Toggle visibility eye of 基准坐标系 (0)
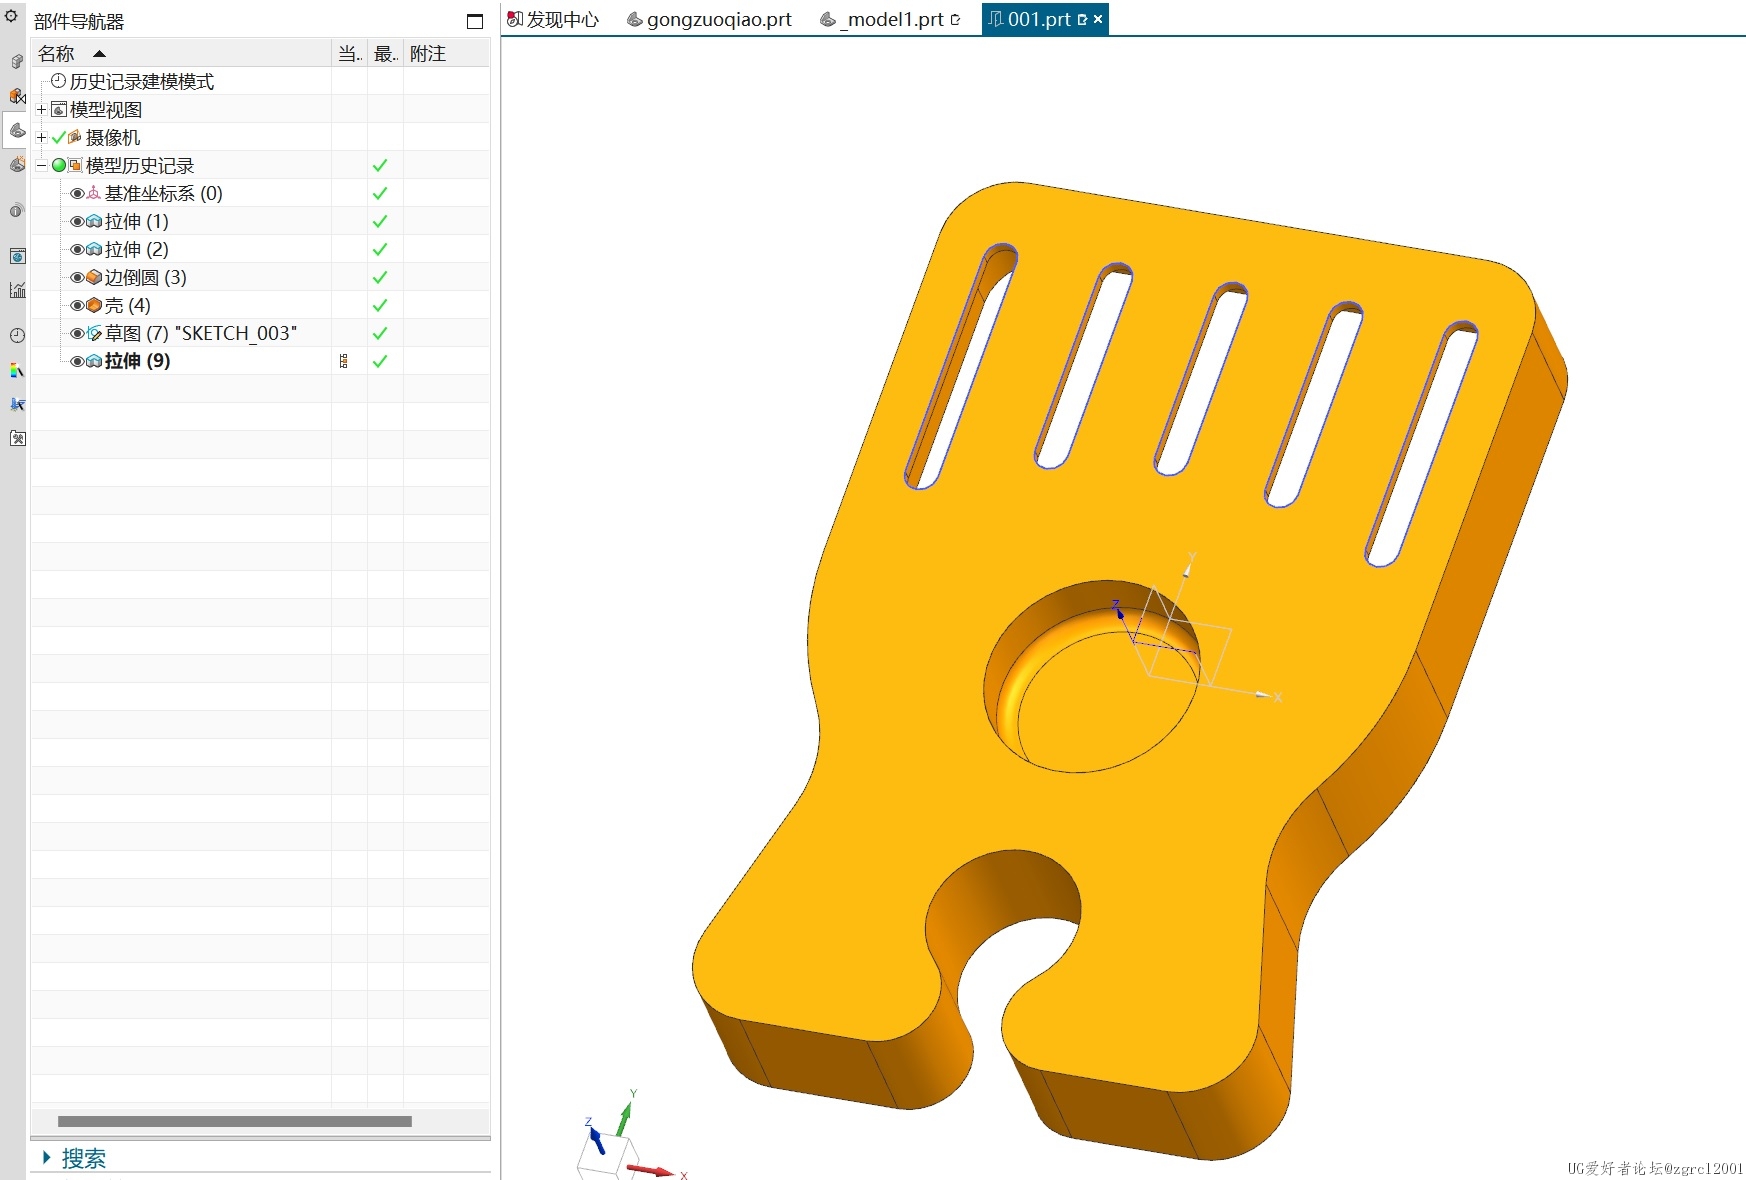The height and width of the screenshot is (1180, 1746). tap(77, 193)
